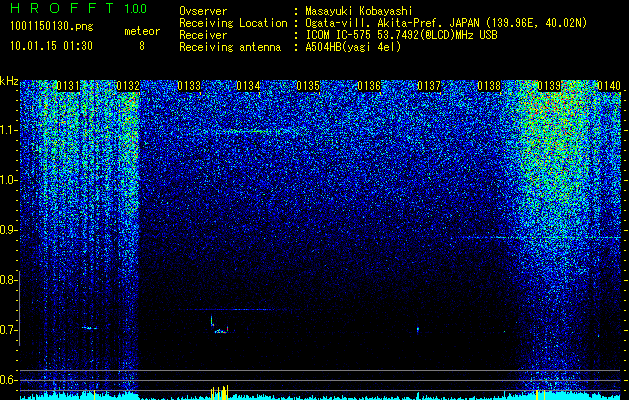Click the date stamp 10.01.15 01:30
The width and height of the screenshot is (629, 400).
tap(51, 46)
